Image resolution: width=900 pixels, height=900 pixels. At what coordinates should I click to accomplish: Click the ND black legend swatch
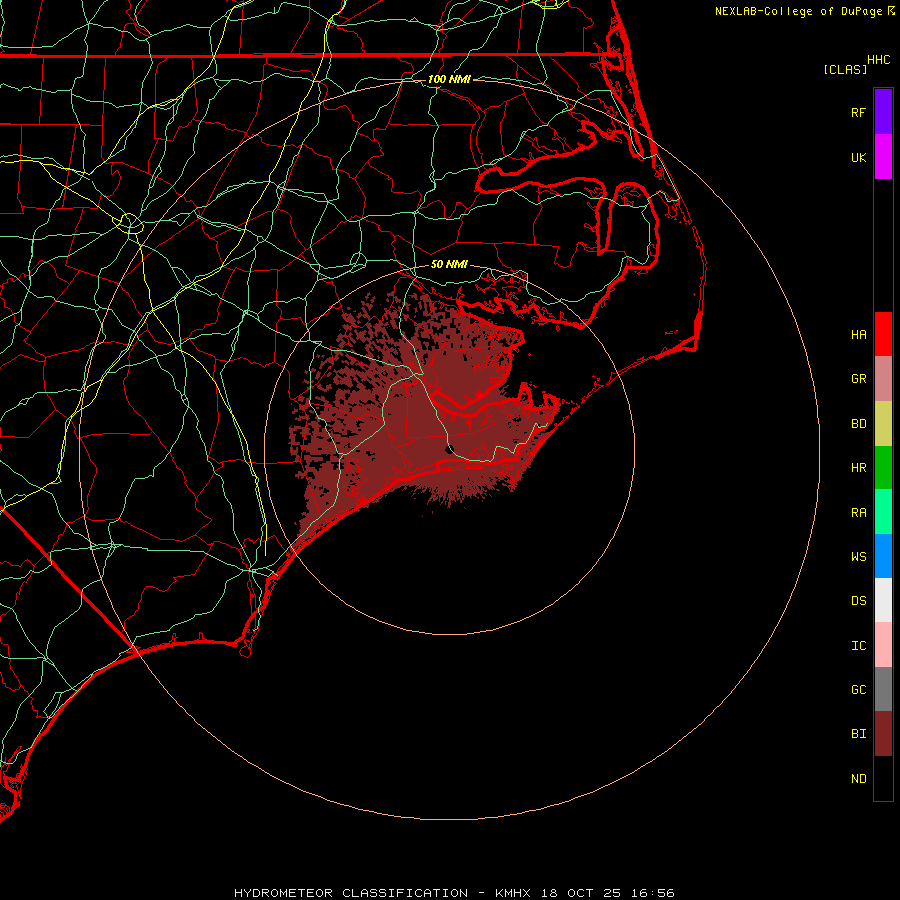click(883, 778)
